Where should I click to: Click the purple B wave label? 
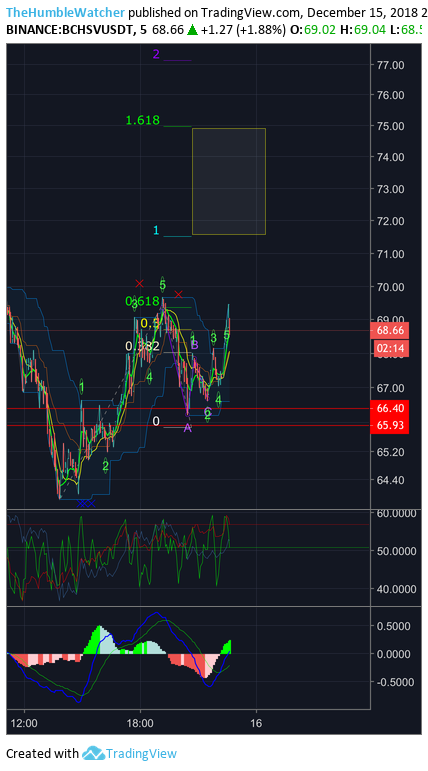[194, 345]
